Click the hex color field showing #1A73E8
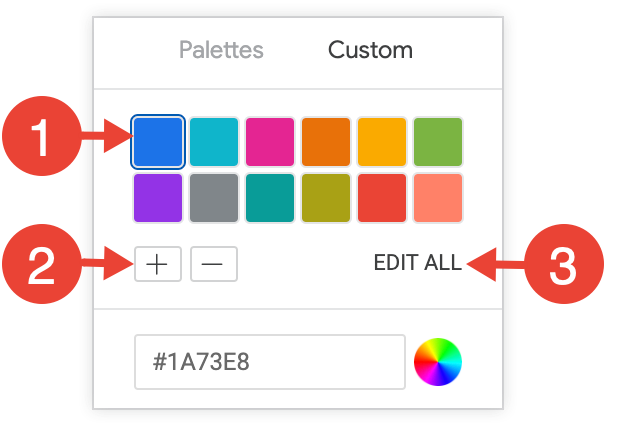This screenshot has width=622, height=426. pos(269,362)
